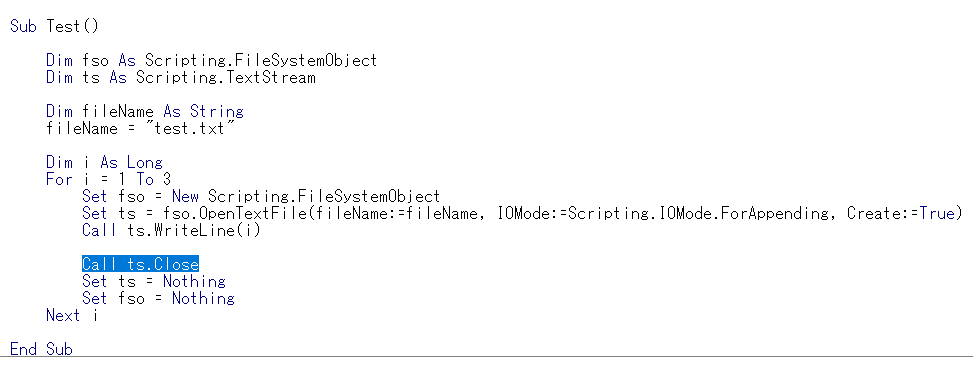Click the Dim fileName As String line
The height and width of the screenshot is (381, 973).
[x=145, y=112]
